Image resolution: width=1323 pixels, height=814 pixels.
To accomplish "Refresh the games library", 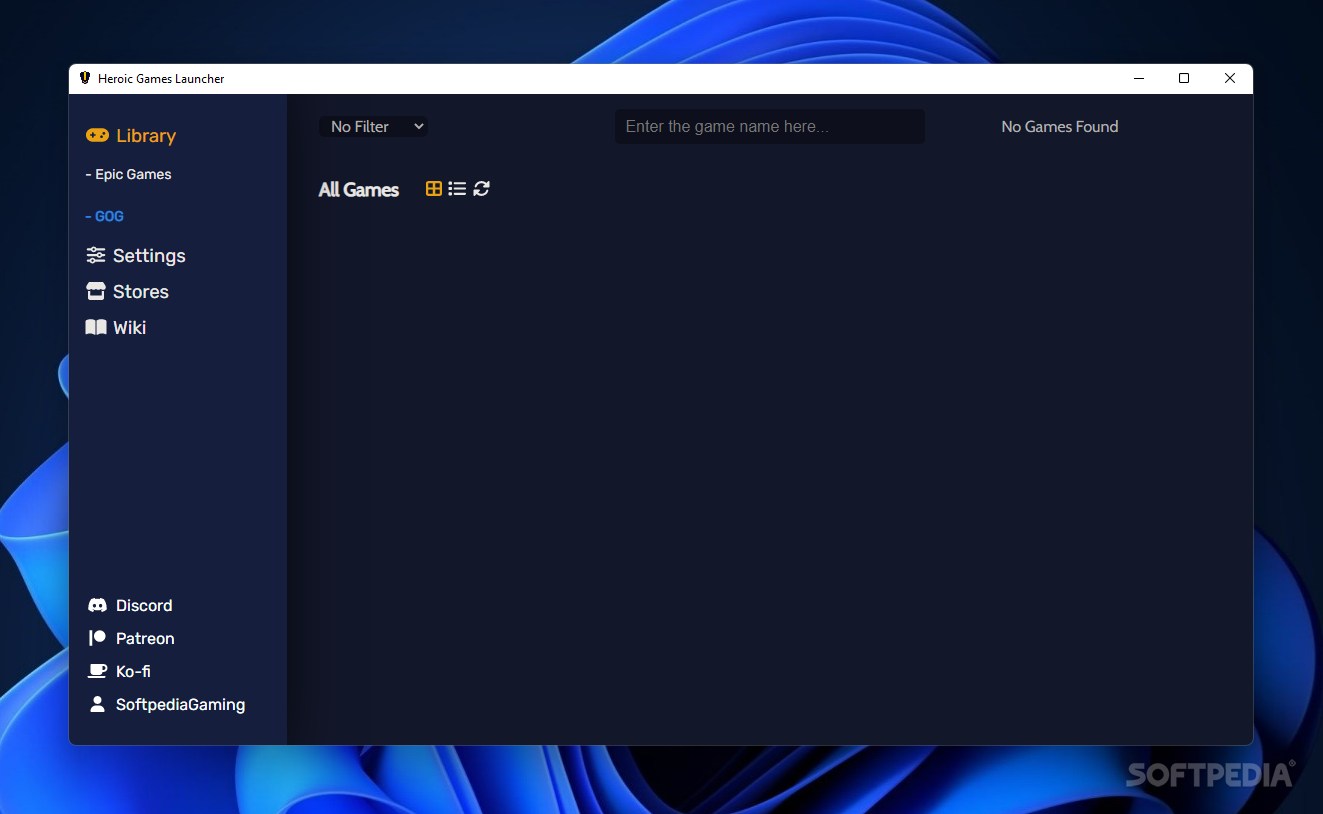I will click(x=481, y=188).
